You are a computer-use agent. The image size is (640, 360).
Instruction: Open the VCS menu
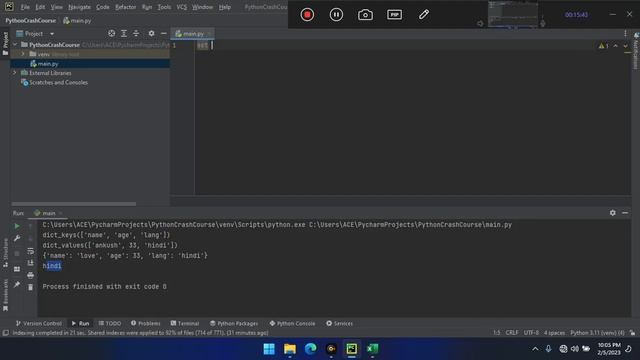coord(182,7)
